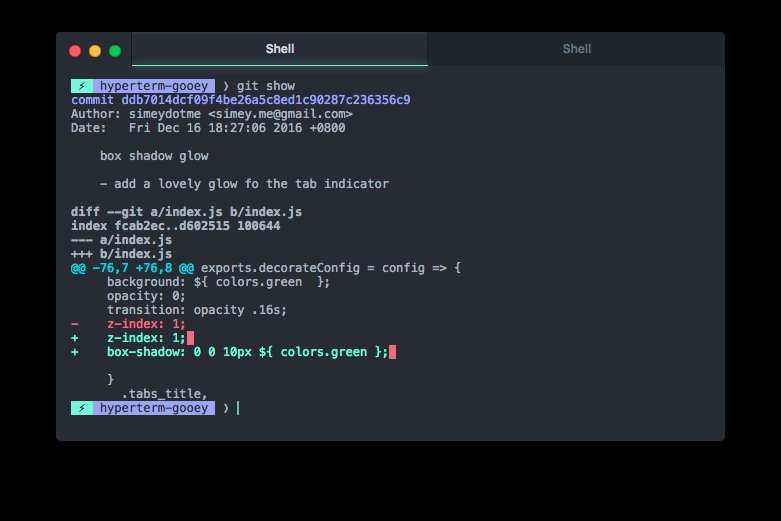The width and height of the screenshot is (781, 521).
Task: Click the 'opacity: 0;' line
Action: [x=146, y=296]
